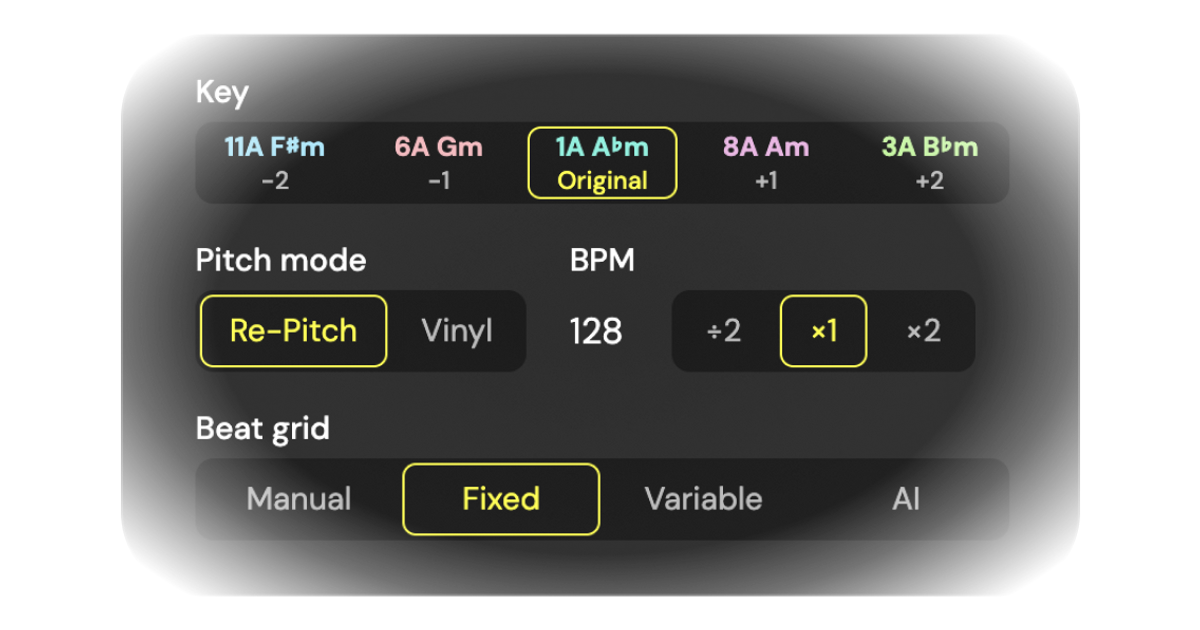Choose the 8A Am key option
The width and height of the screenshot is (1200, 630).
(767, 161)
